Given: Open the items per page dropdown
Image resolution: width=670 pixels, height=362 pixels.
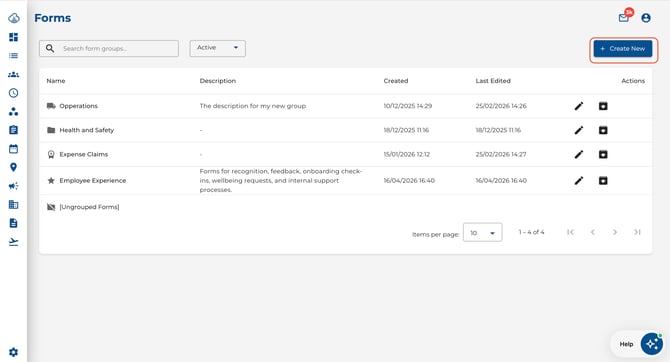Looking at the screenshot, I should 482,233.
